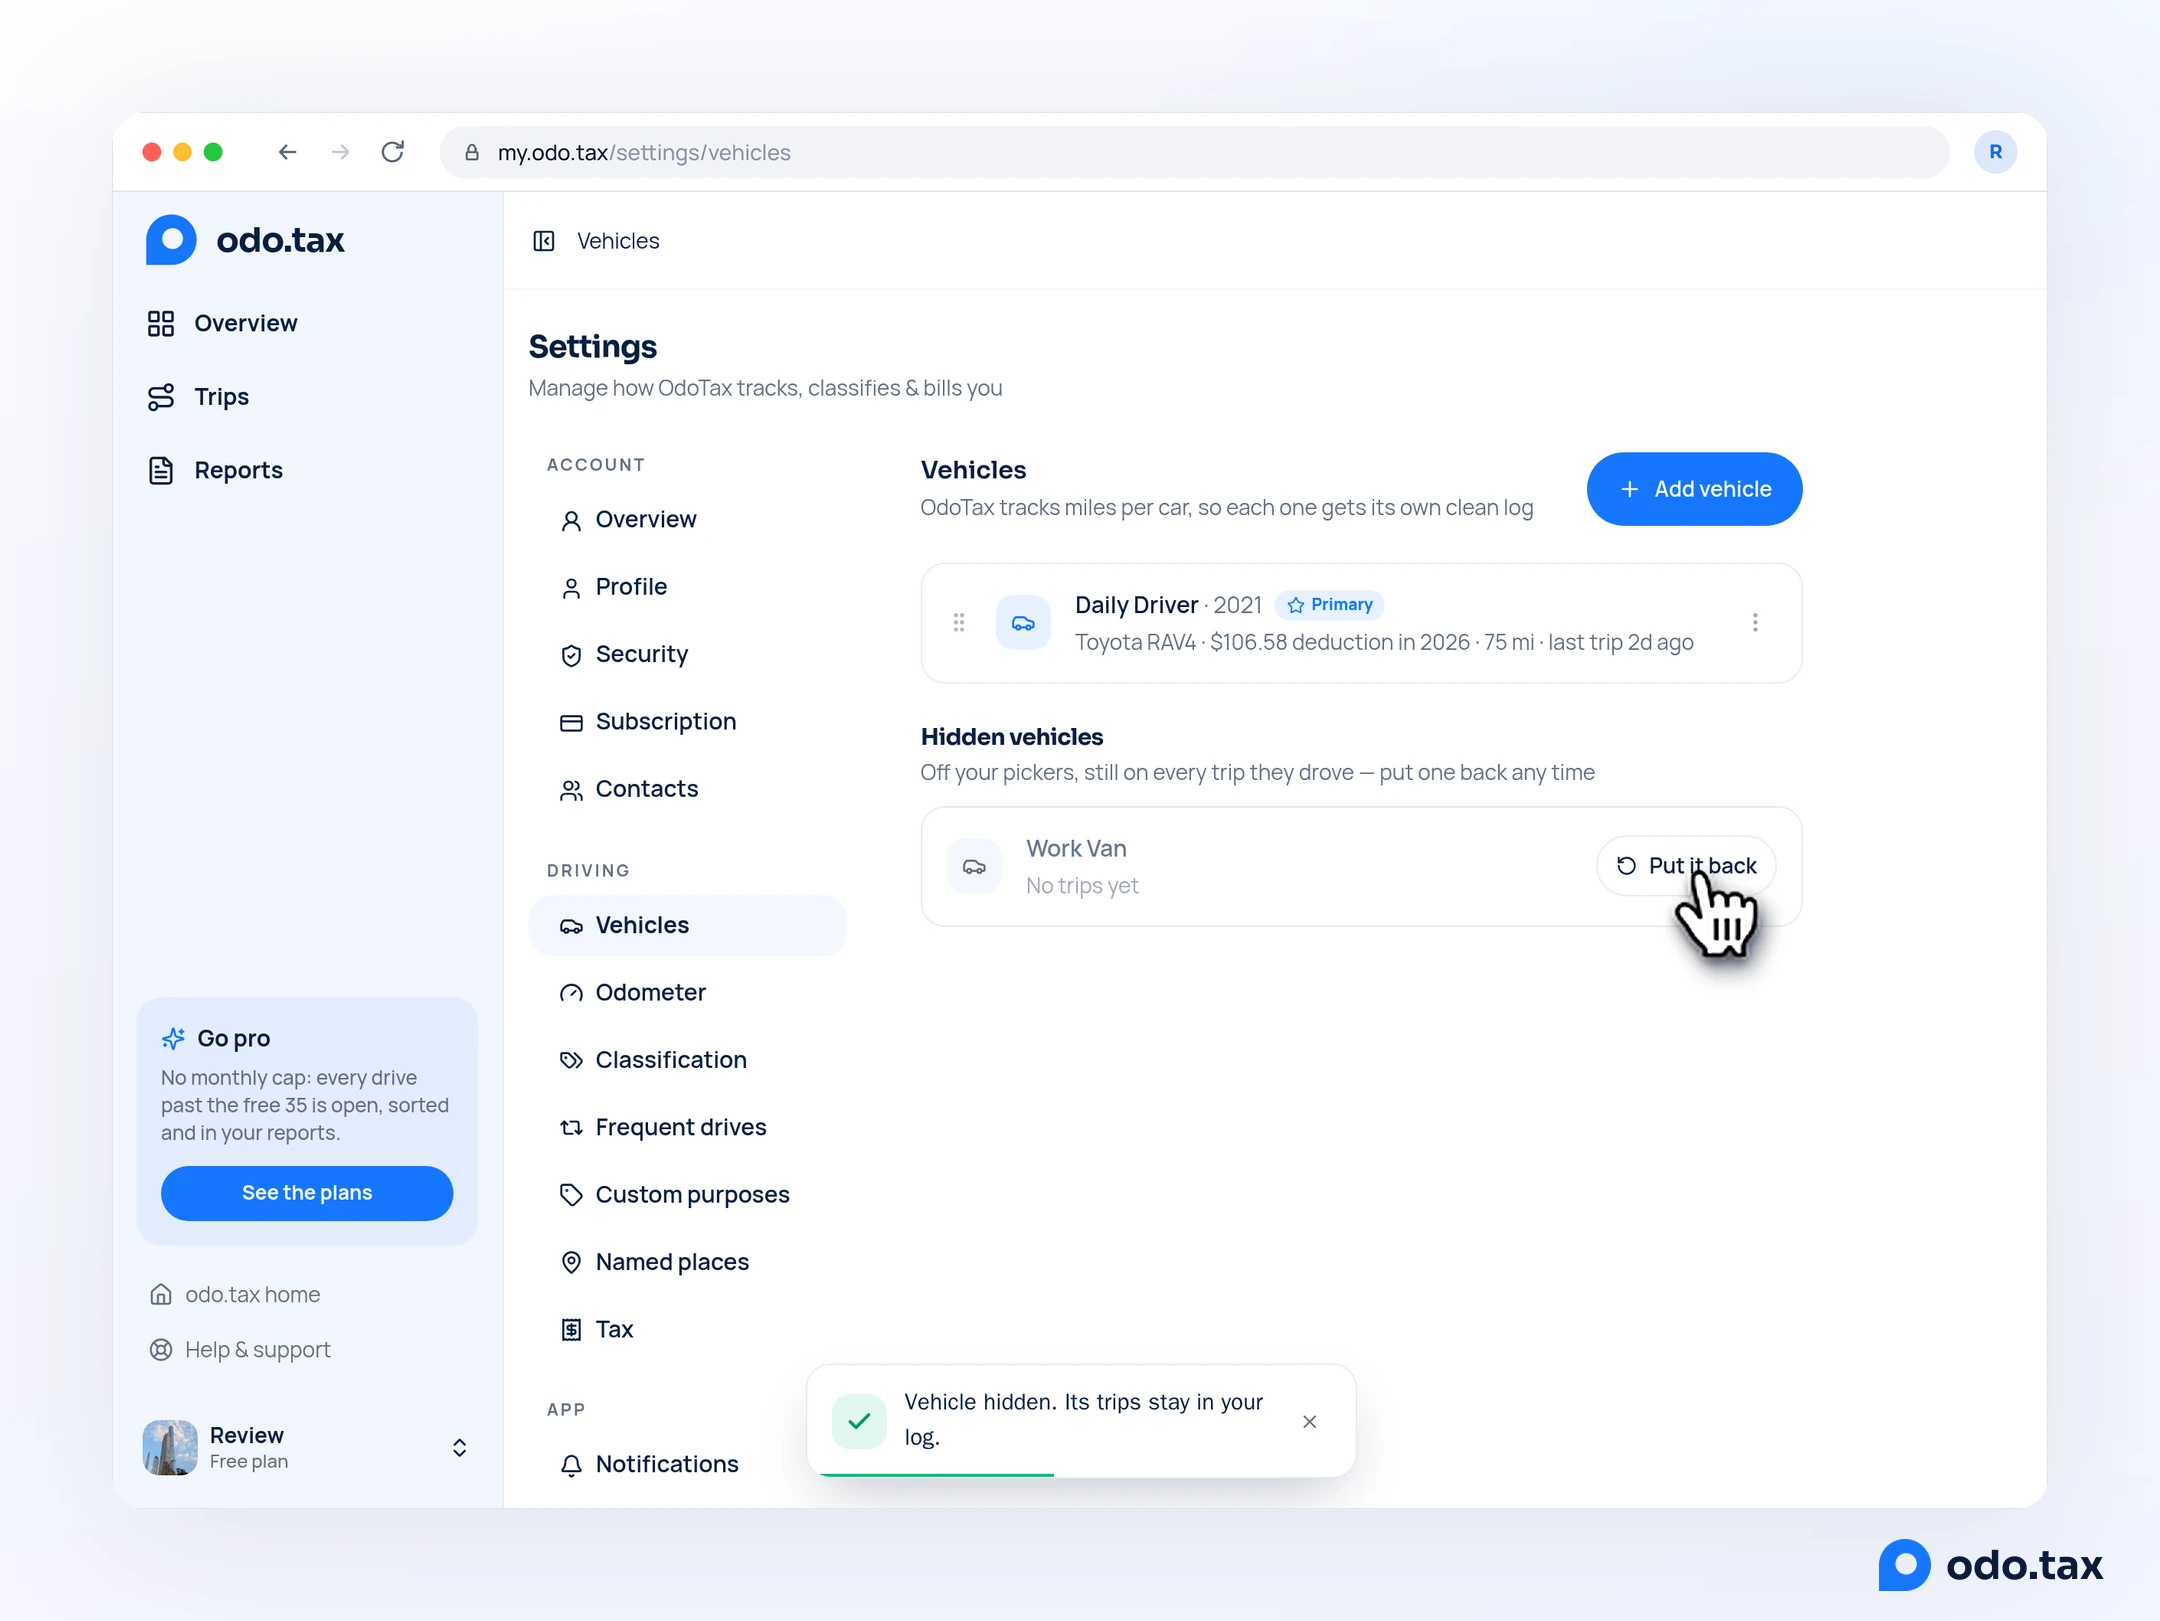Click the address bar URL field
Image resolution: width=2160 pixels, height=1621 pixels.
coord(1194,152)
